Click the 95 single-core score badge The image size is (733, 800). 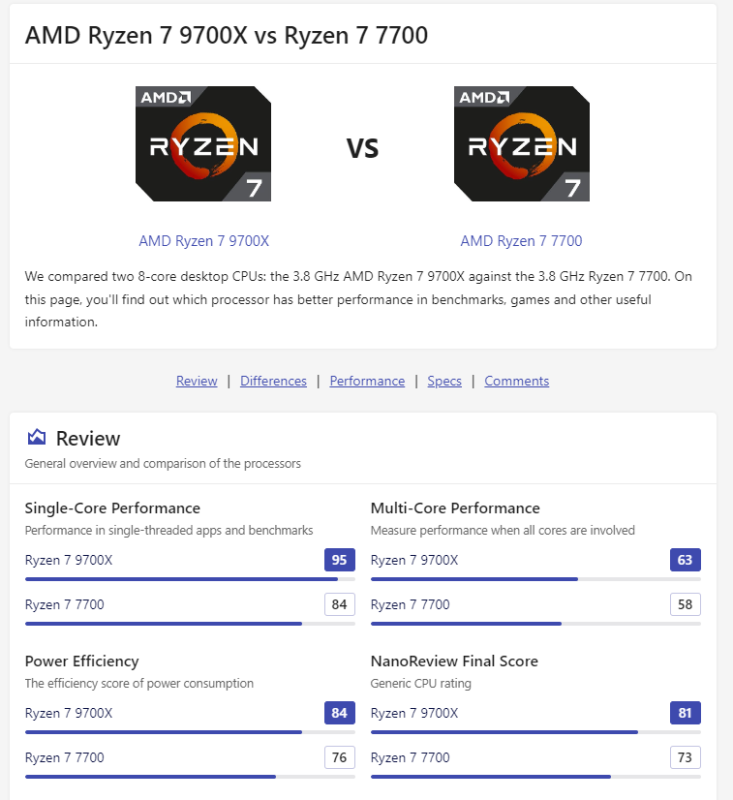click(339, 560)
